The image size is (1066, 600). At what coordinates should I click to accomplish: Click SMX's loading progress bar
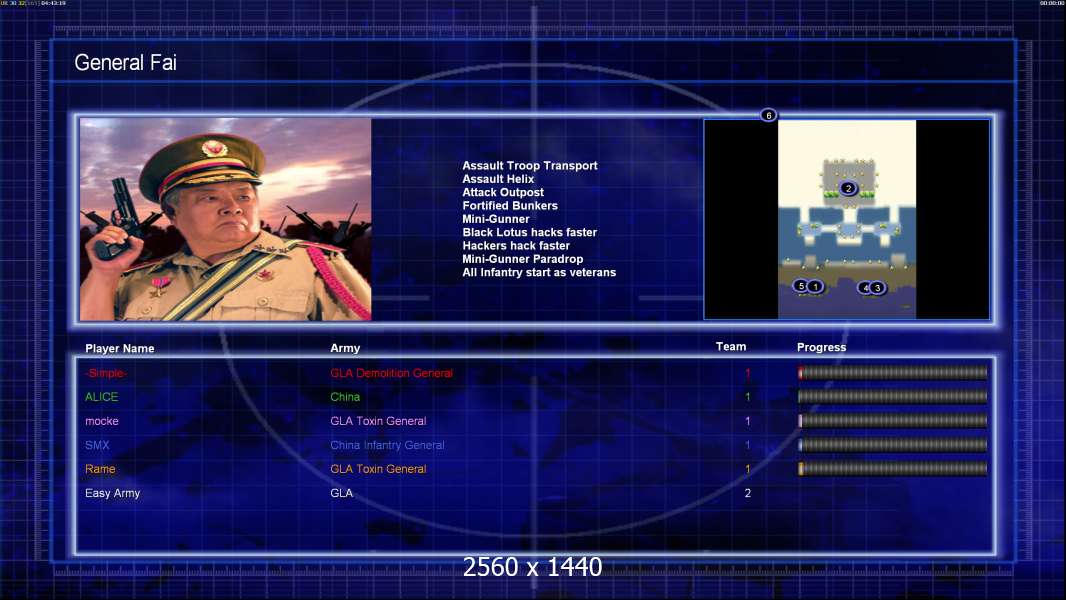(x=893, y=445)
